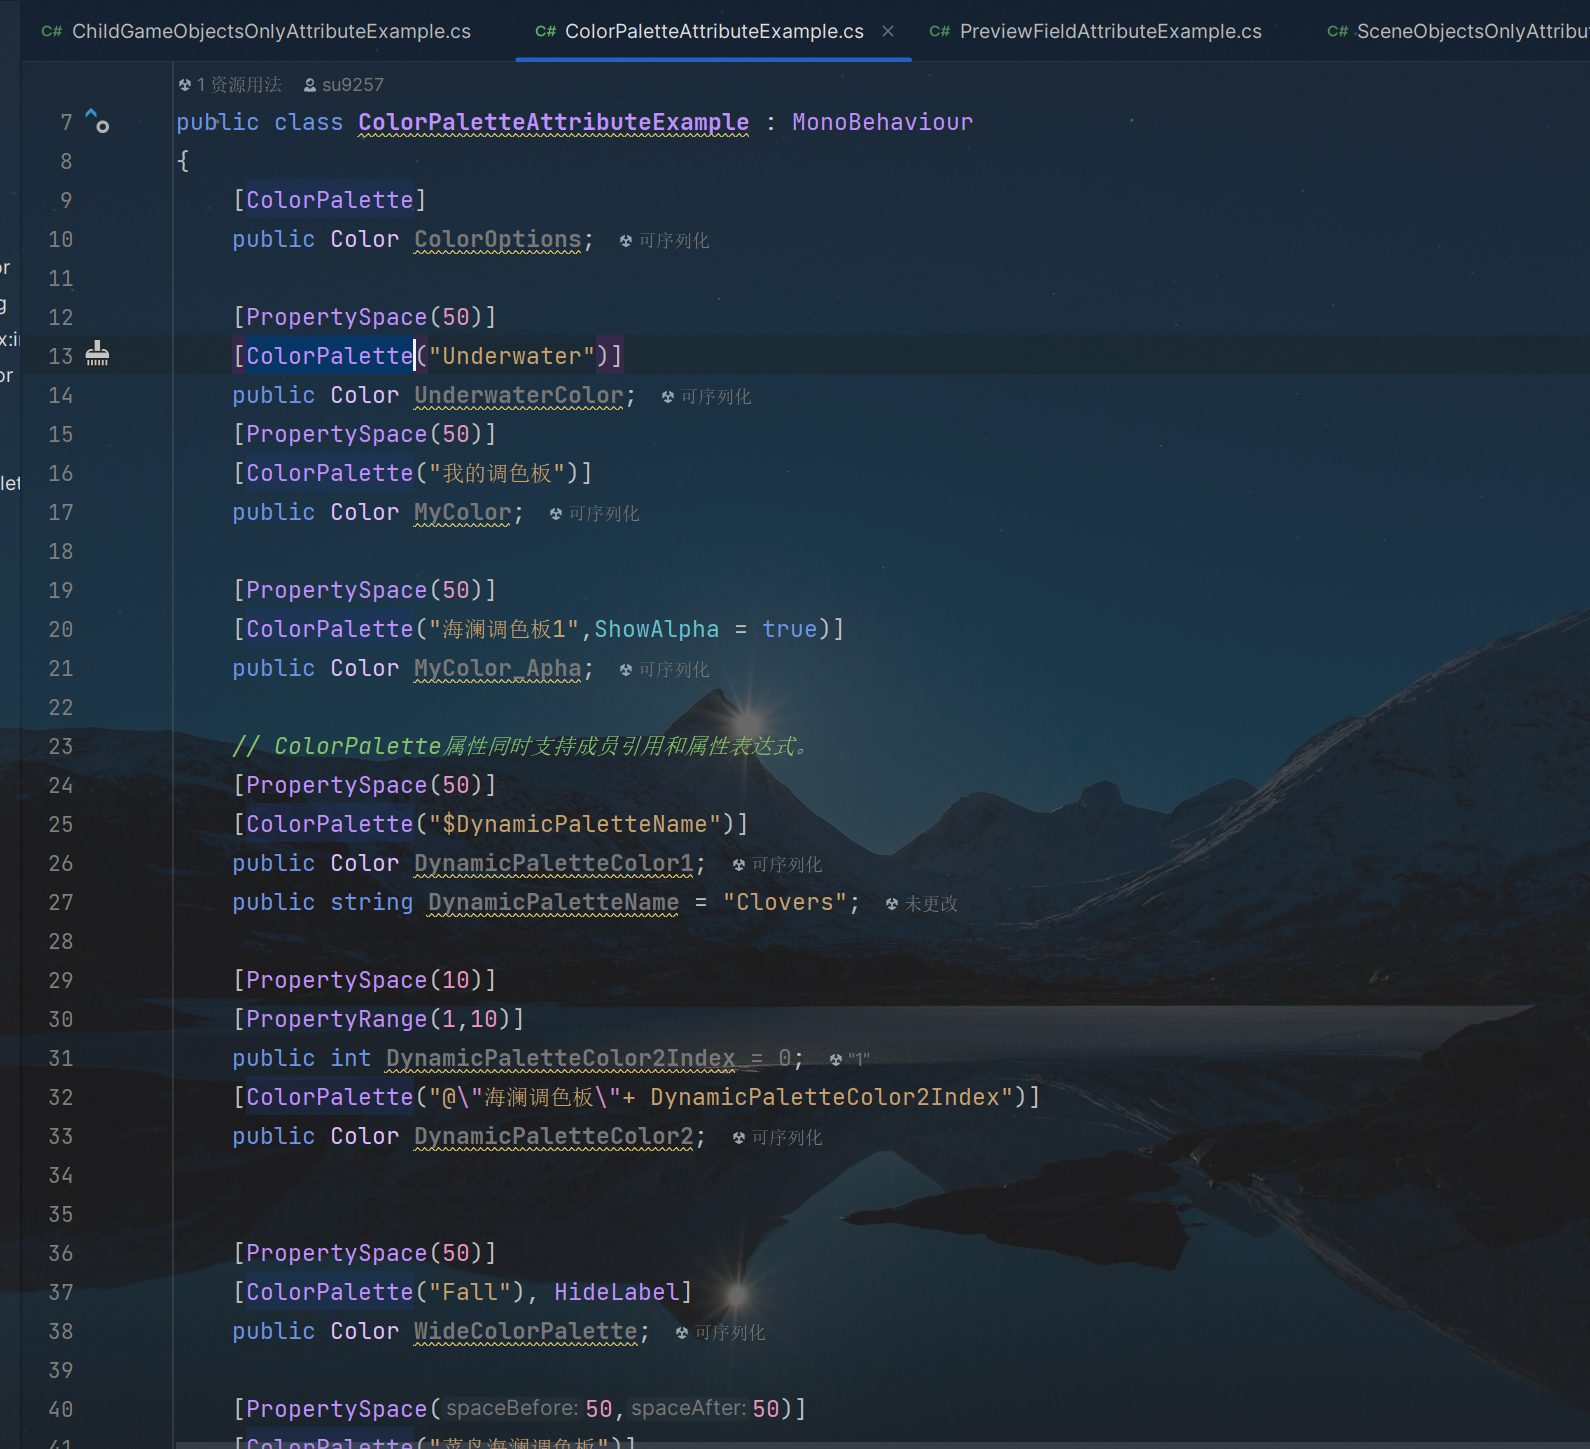Screen dimensions: 1590x1449
Task: Click the Unity value hint after DynamicPaletteColor2Index
Action: 849,1060
